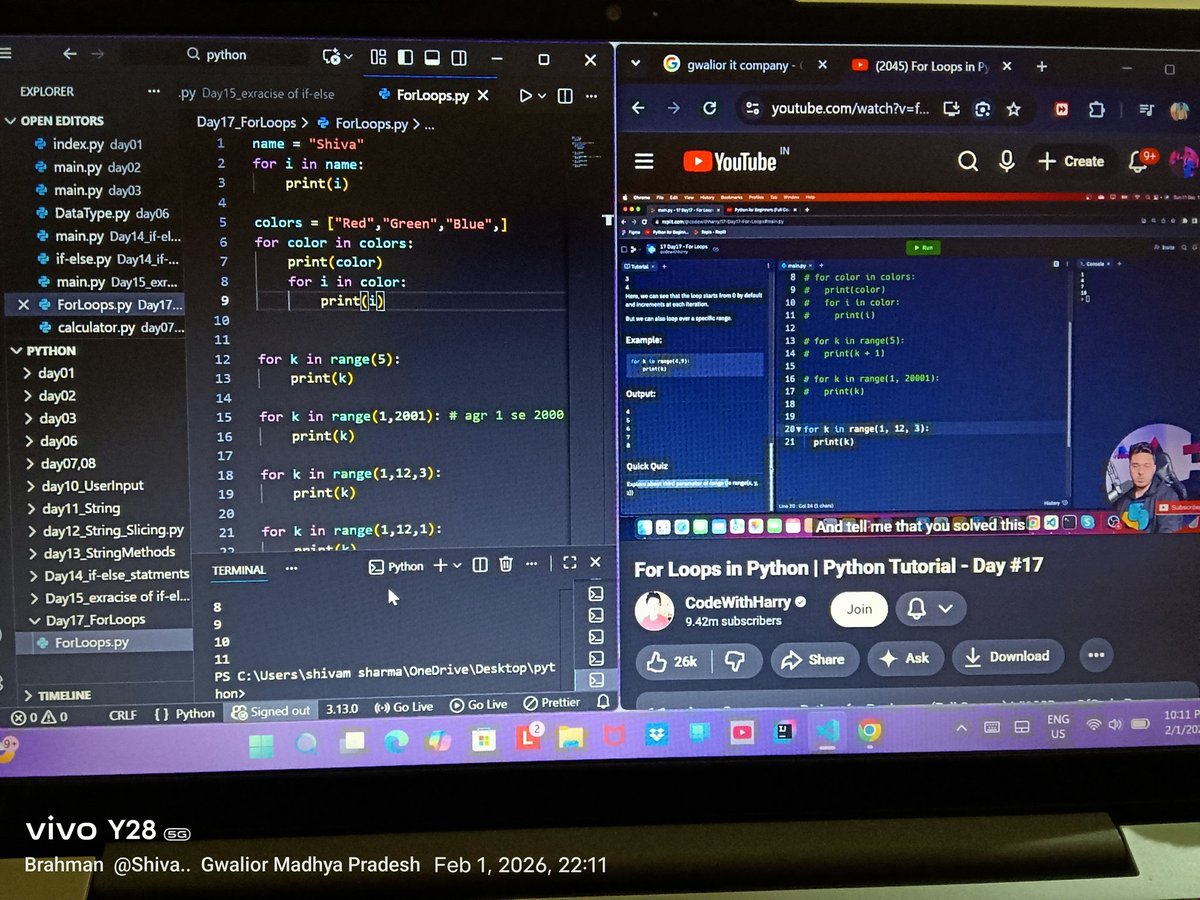This screenshot has width=1200, height=900.
Task: Toggle the bottom Panel layout icon in VS Code
Action: 432,58
